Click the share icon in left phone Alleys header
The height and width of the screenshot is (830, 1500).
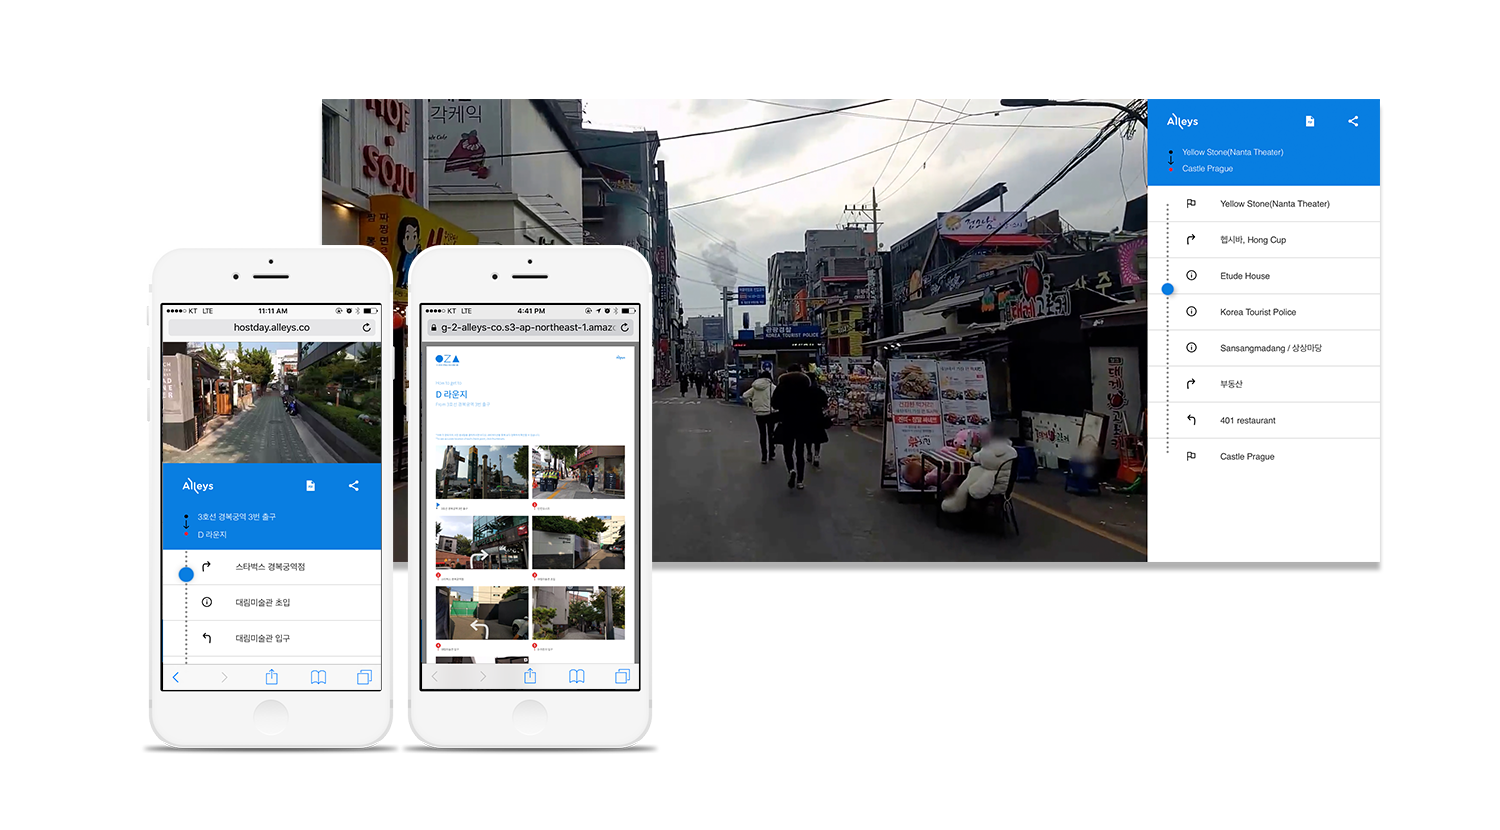[x=353, y=485]
